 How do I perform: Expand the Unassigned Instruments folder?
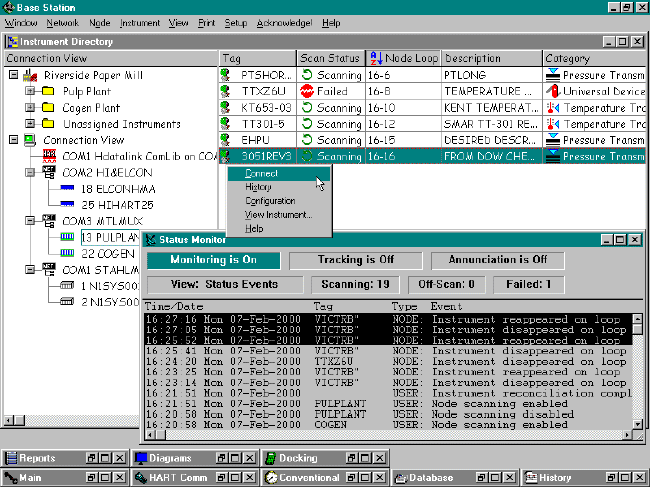(31, 124)
